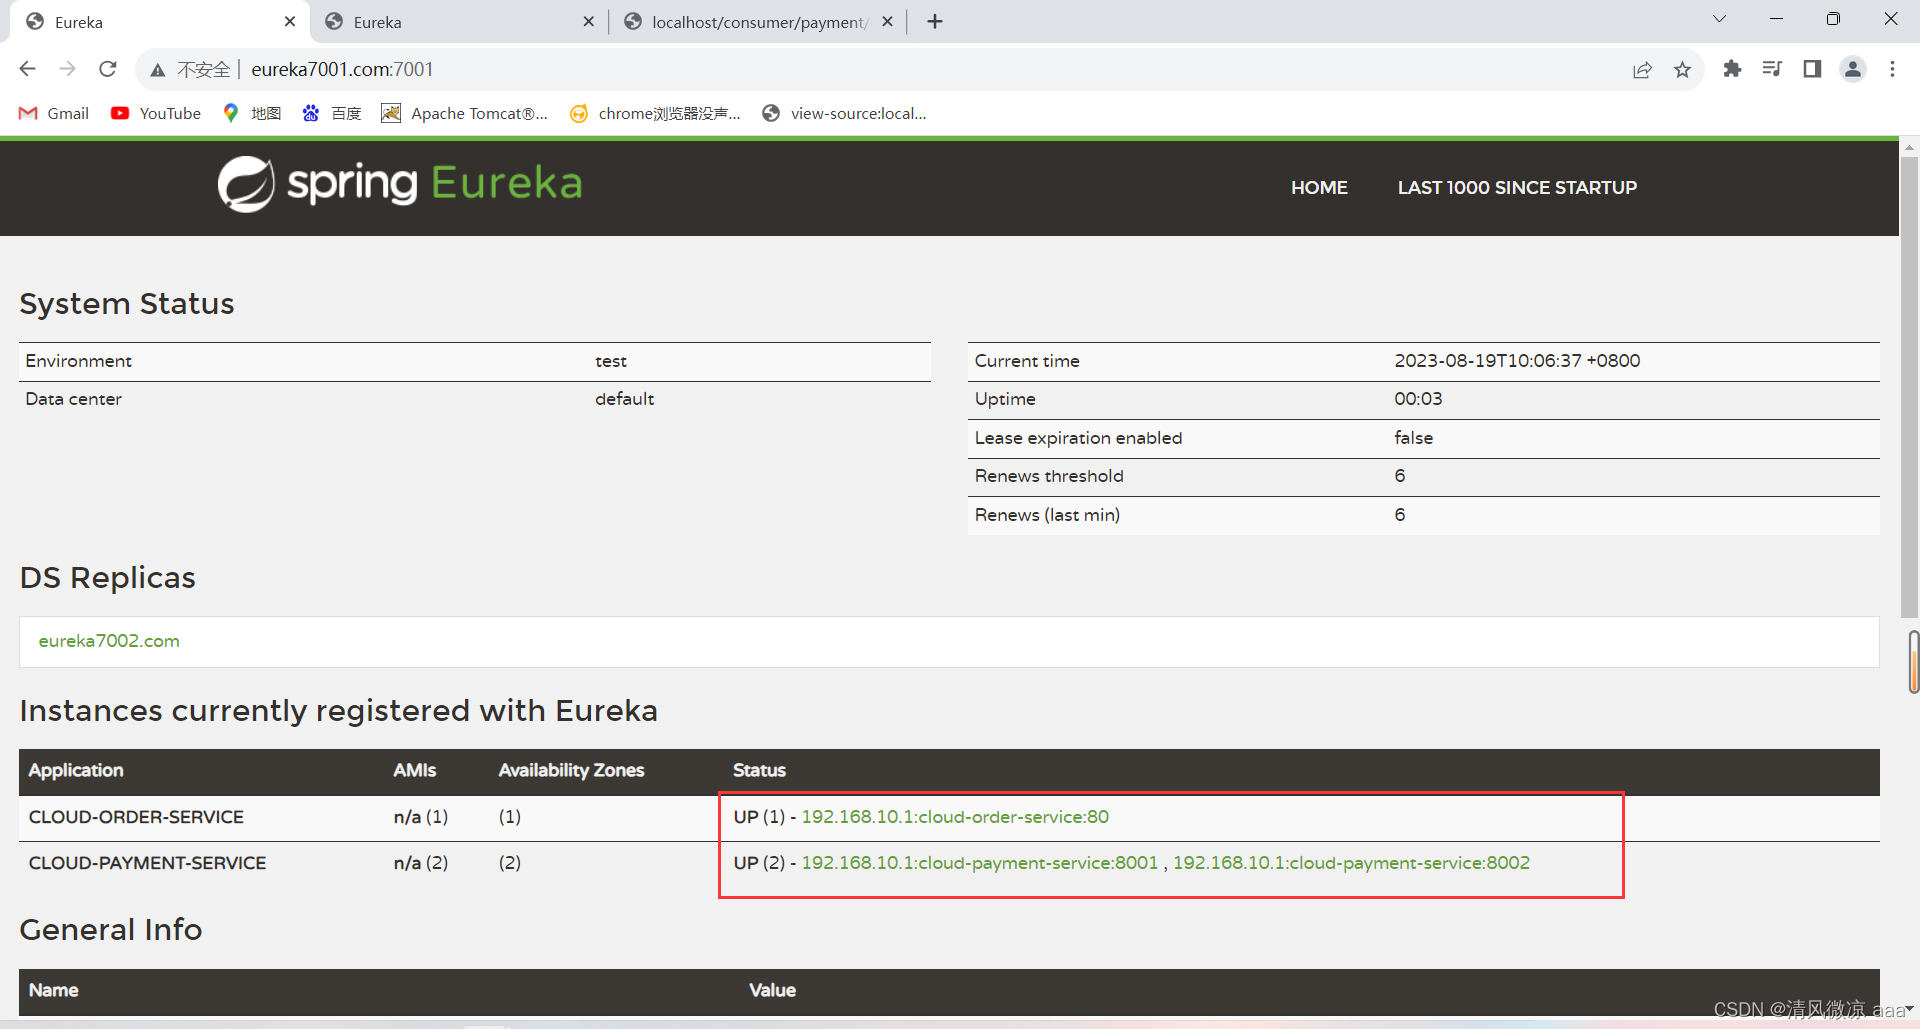Close the localhost/consumer/payment tab

tap(887, 21)
